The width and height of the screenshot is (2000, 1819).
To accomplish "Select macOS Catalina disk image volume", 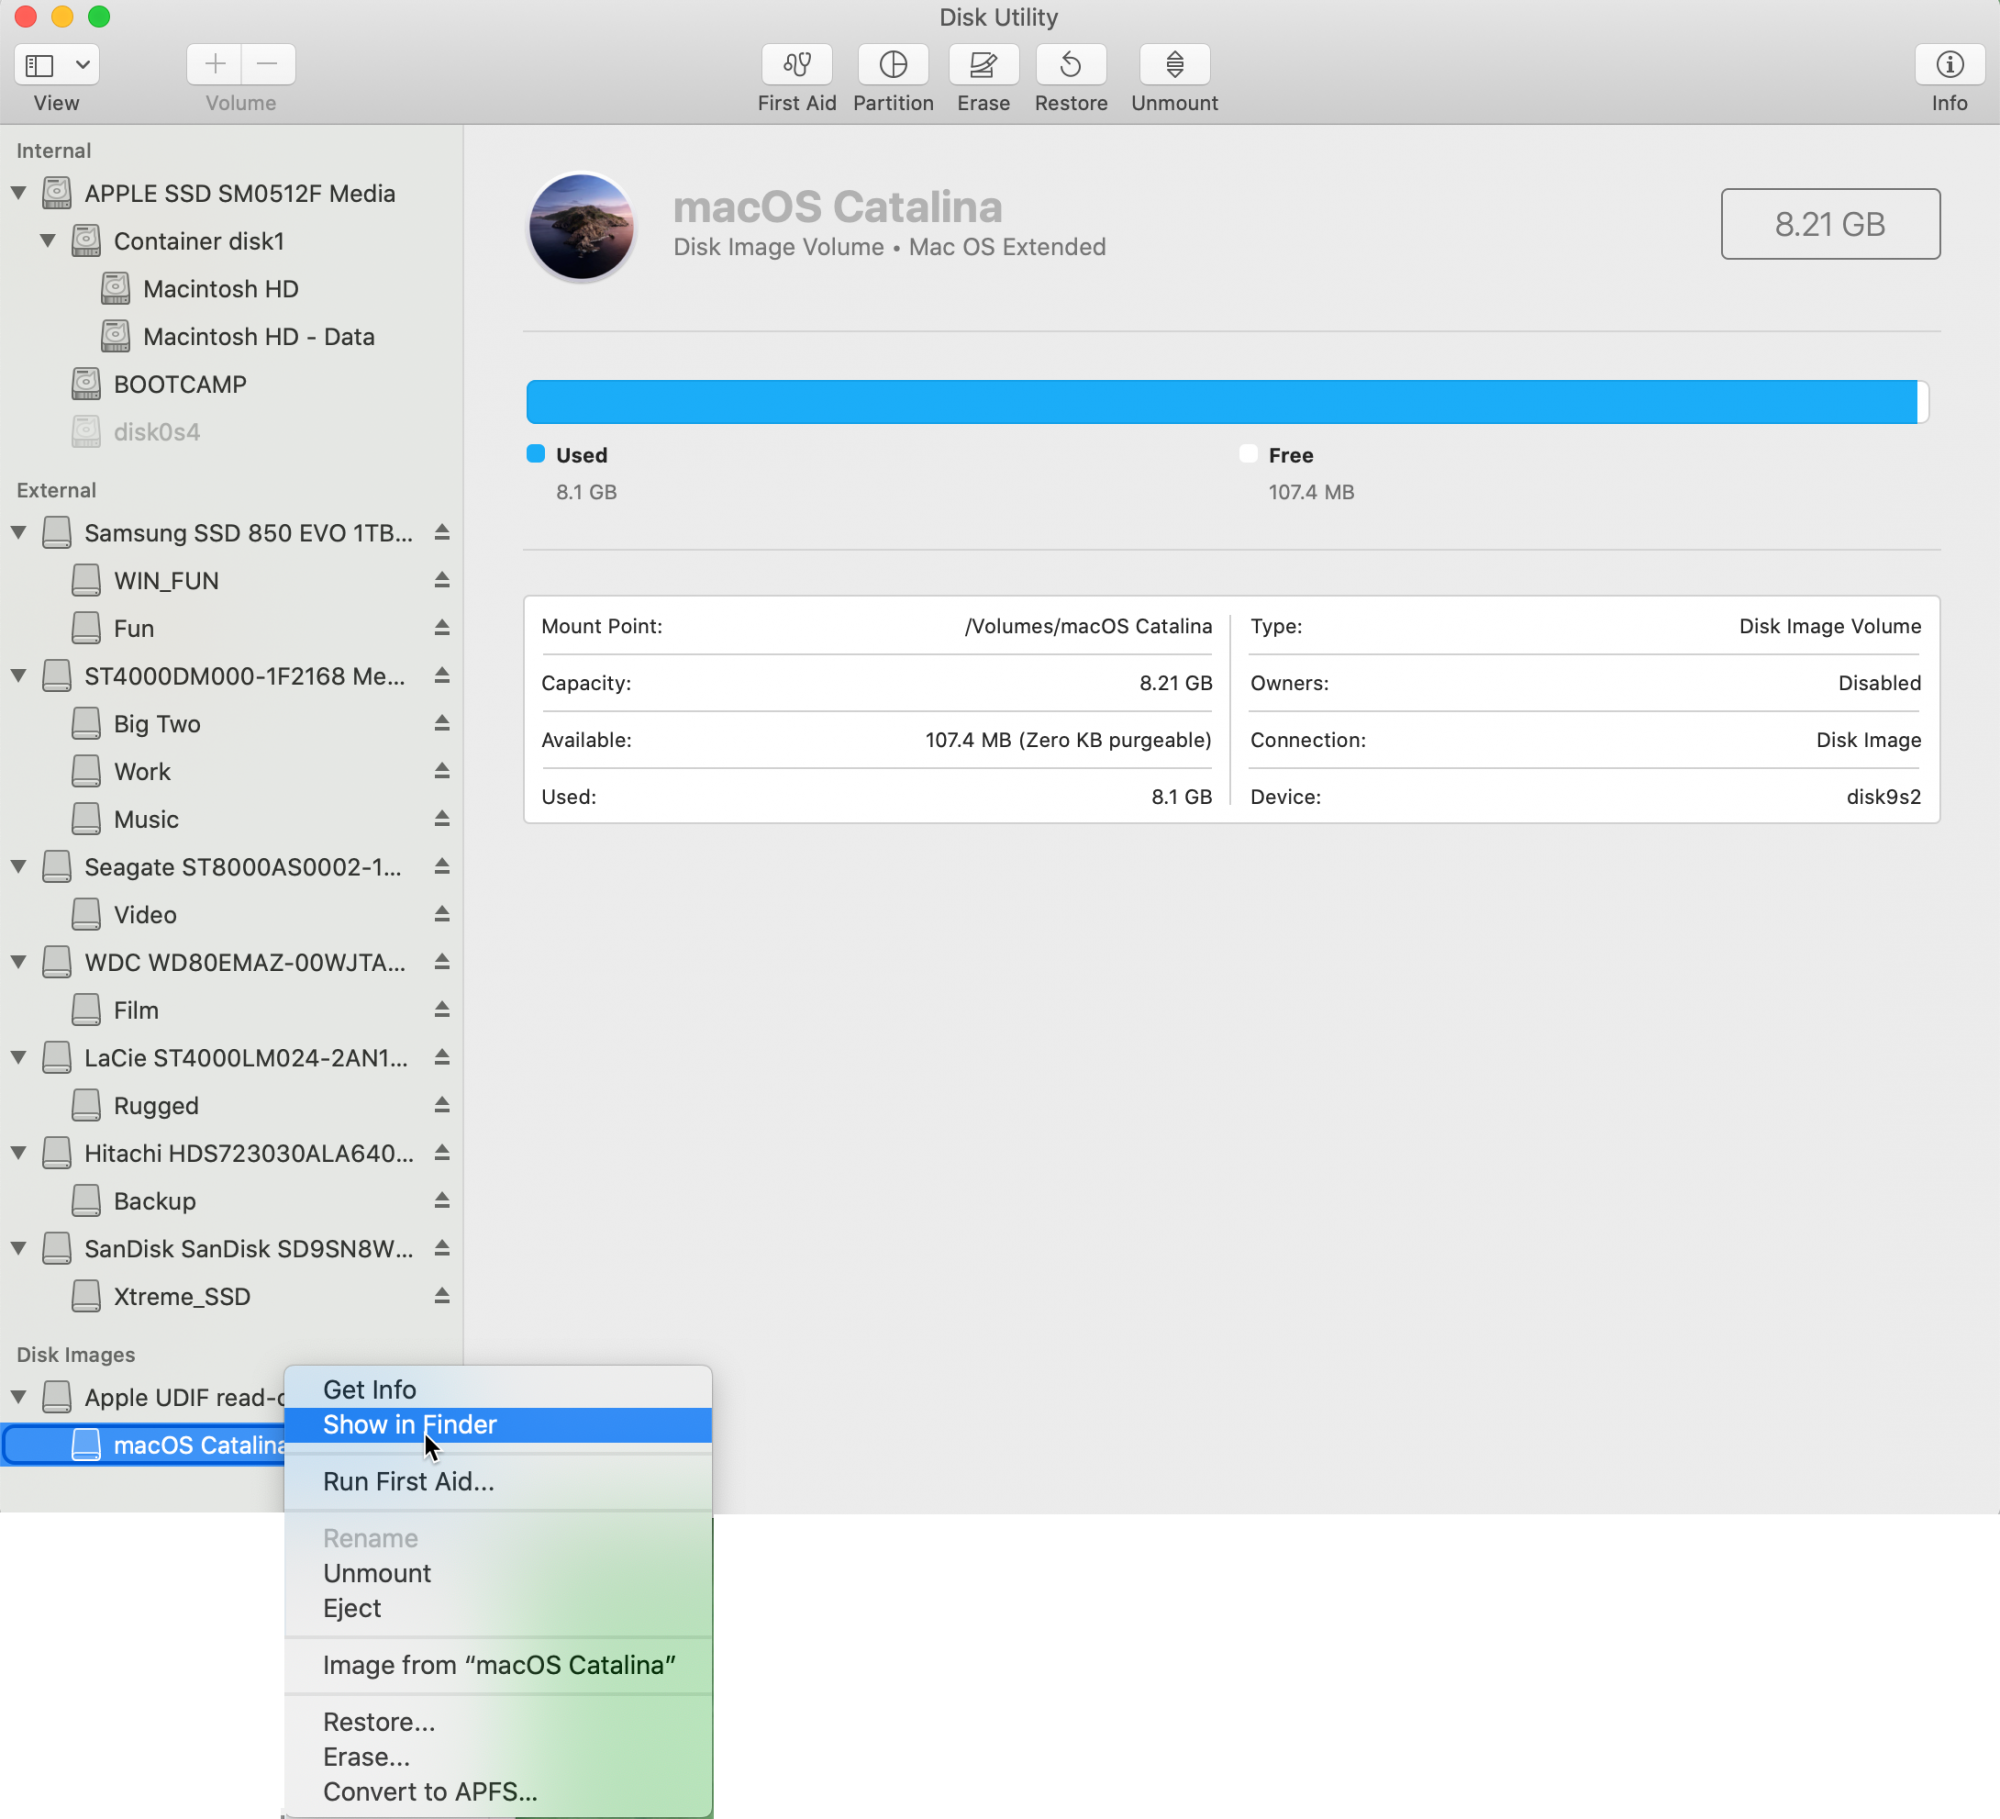I will click(145, 1445).
